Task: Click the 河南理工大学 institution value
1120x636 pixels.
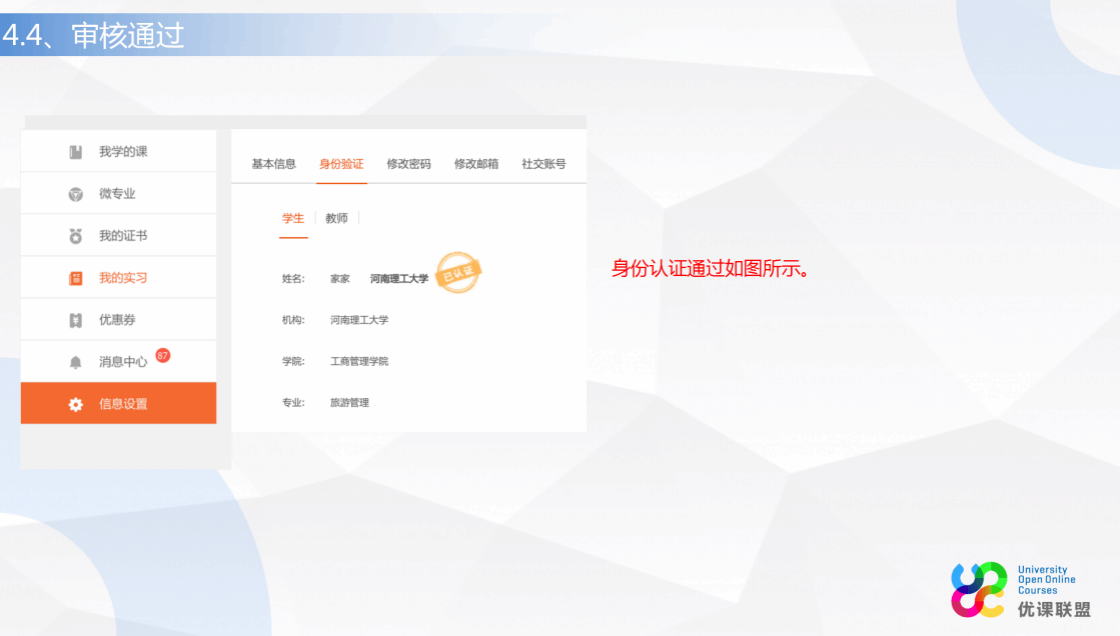Action: click(359, 320)
